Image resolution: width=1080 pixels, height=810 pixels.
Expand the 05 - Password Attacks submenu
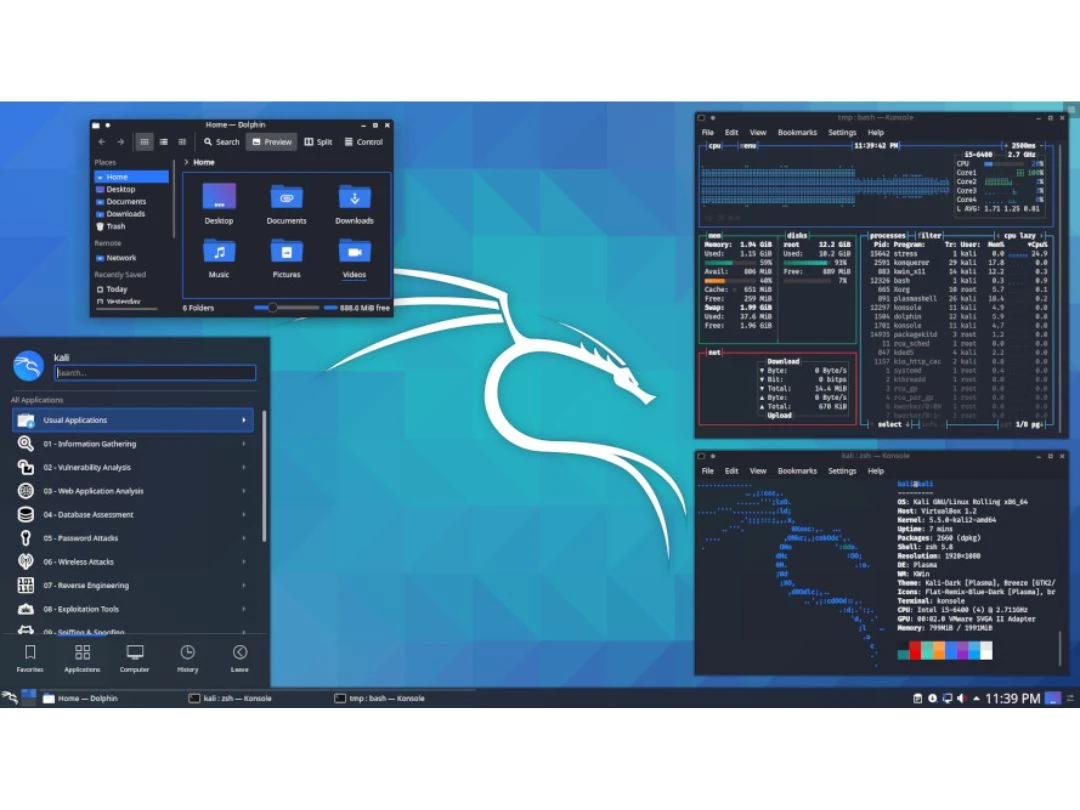pyautogui.click(x=130, y=538)
